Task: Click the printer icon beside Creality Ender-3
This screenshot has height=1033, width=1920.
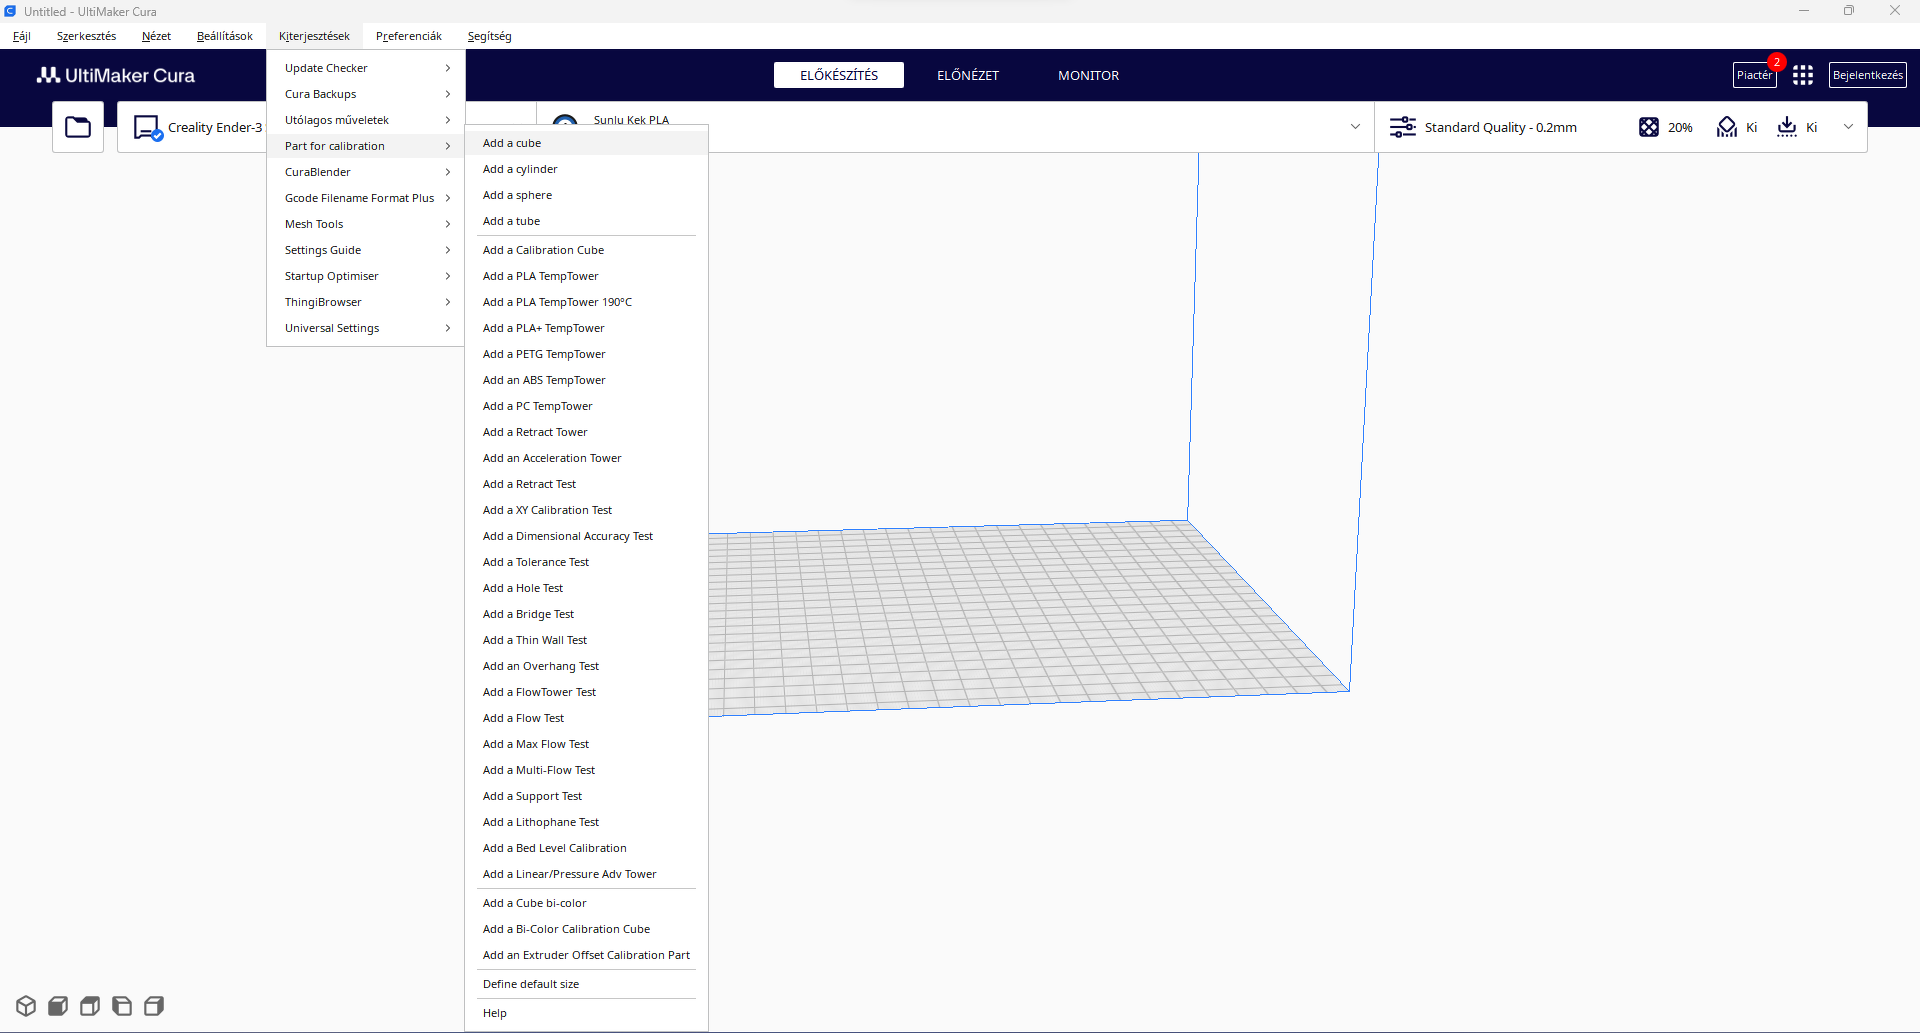Action: pos(148,128)
